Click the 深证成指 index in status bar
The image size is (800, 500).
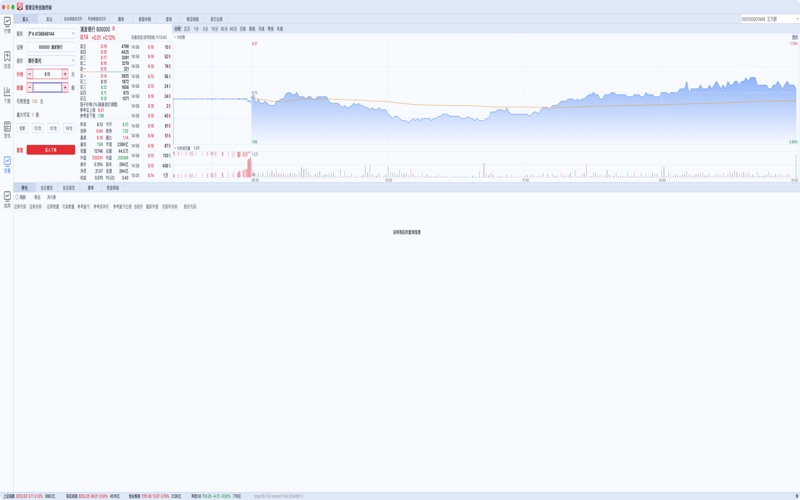[92, 496]
